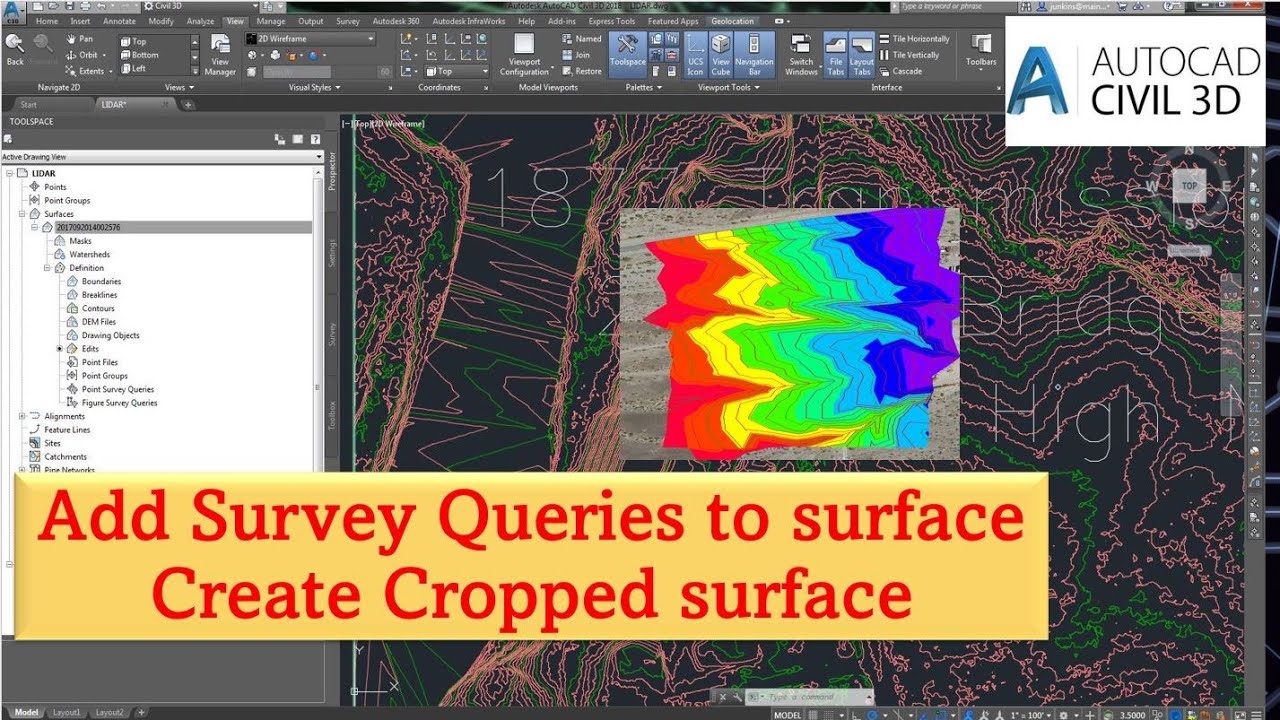Click Join viewports
Viewport: 1280px width, 720px height.
(x=576, y=55)
